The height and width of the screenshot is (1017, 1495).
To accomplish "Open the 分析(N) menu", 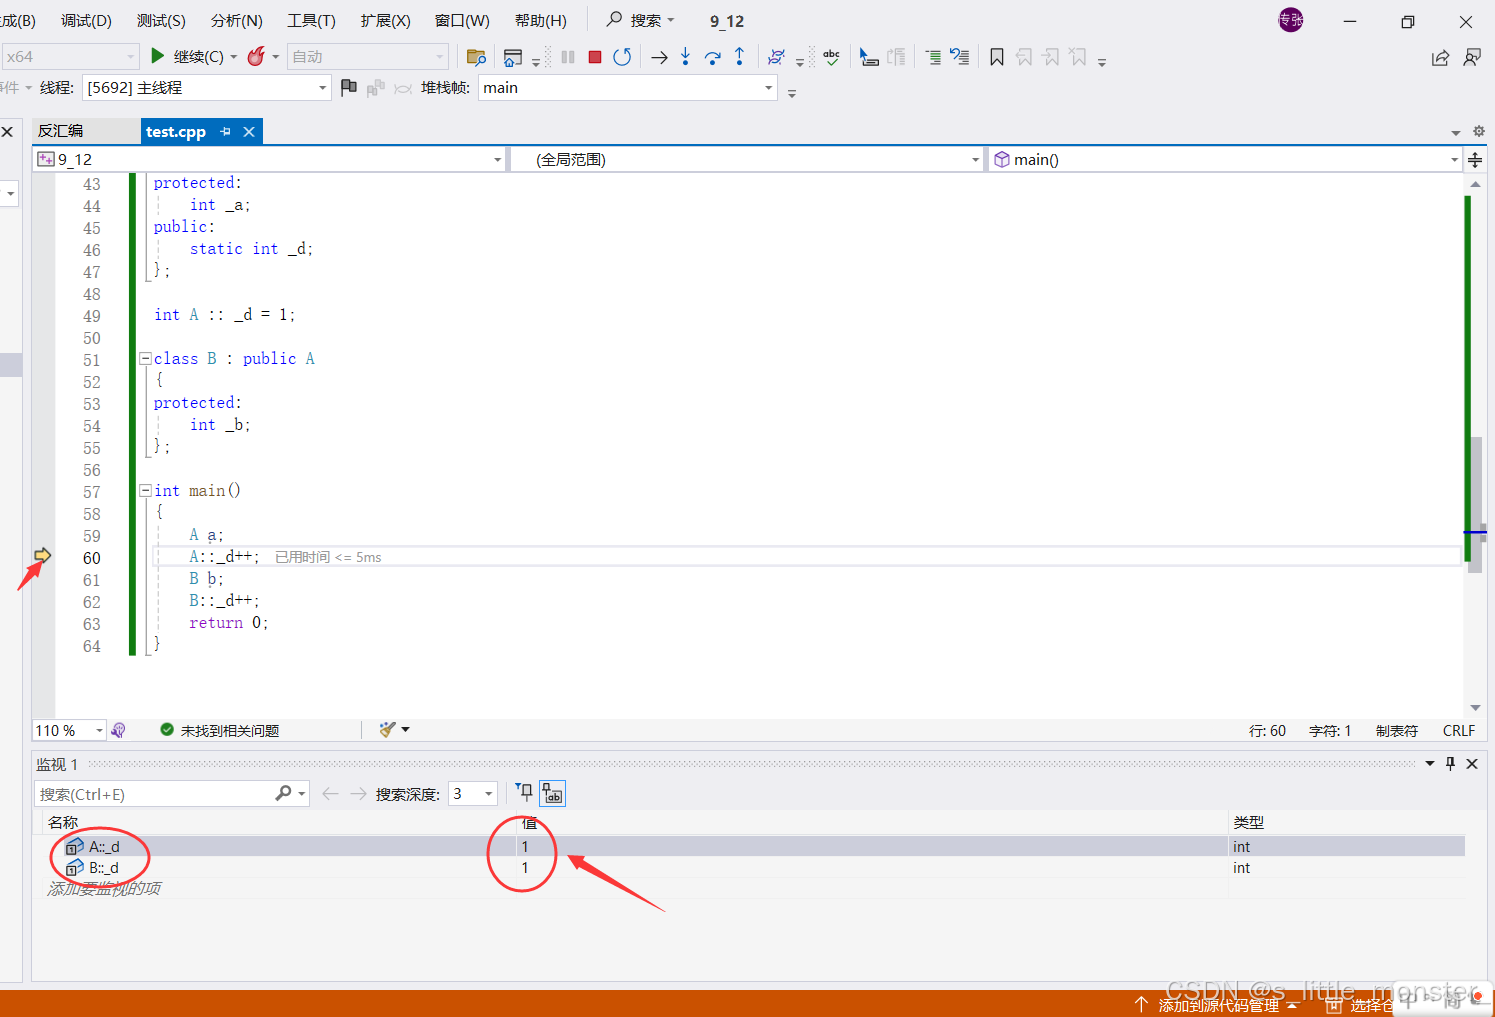I will [x=237, y=21].
